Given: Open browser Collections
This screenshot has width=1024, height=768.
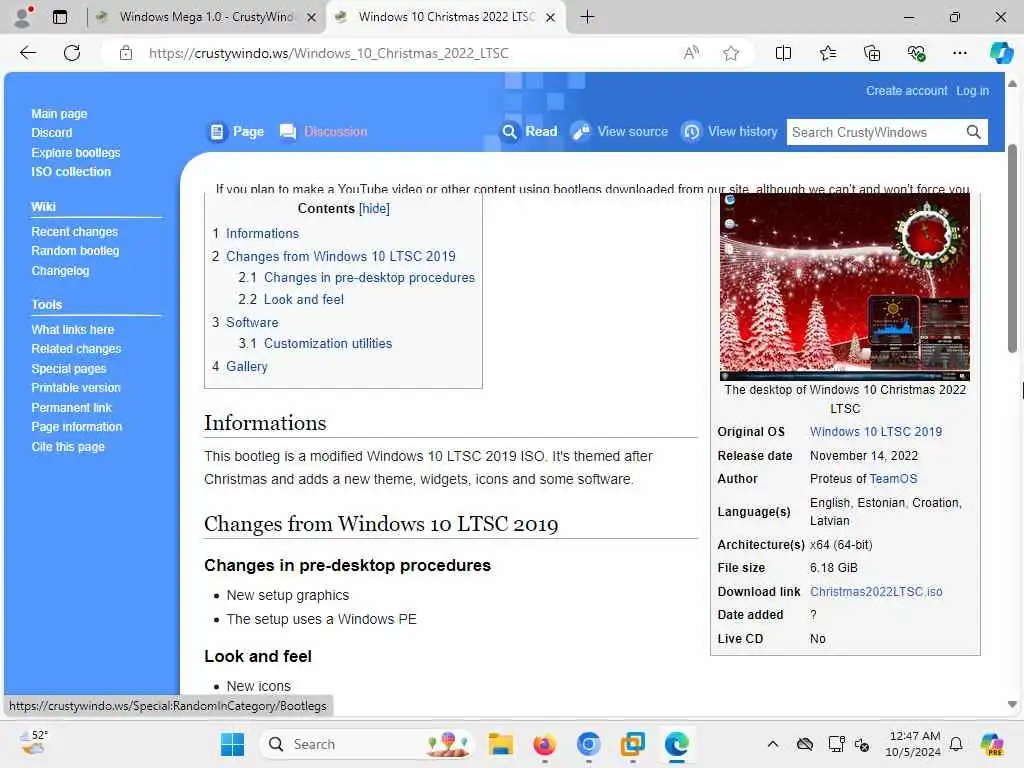Looking at the screenshot, I should [872, 53].
